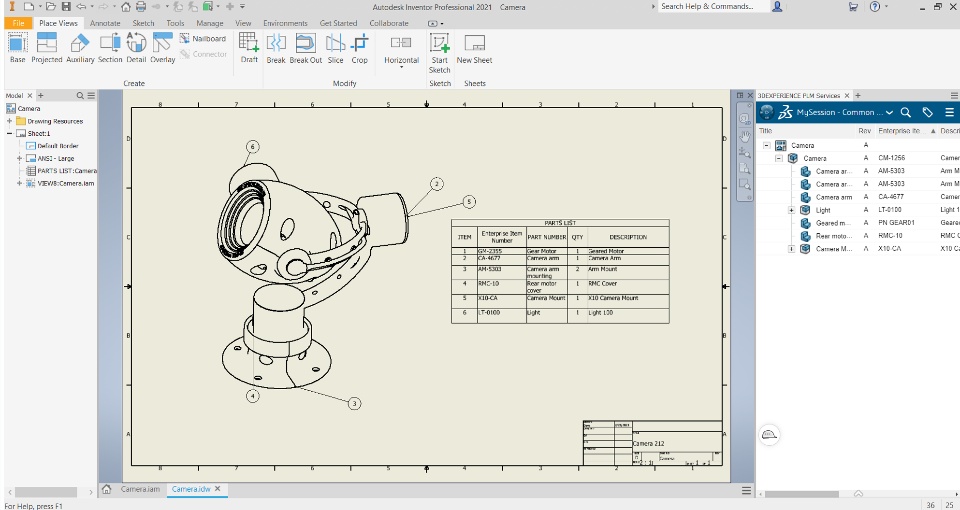960x510 pixels.
Task: Expand the Light item in PLM tree
Action: [x=791, y=210]
